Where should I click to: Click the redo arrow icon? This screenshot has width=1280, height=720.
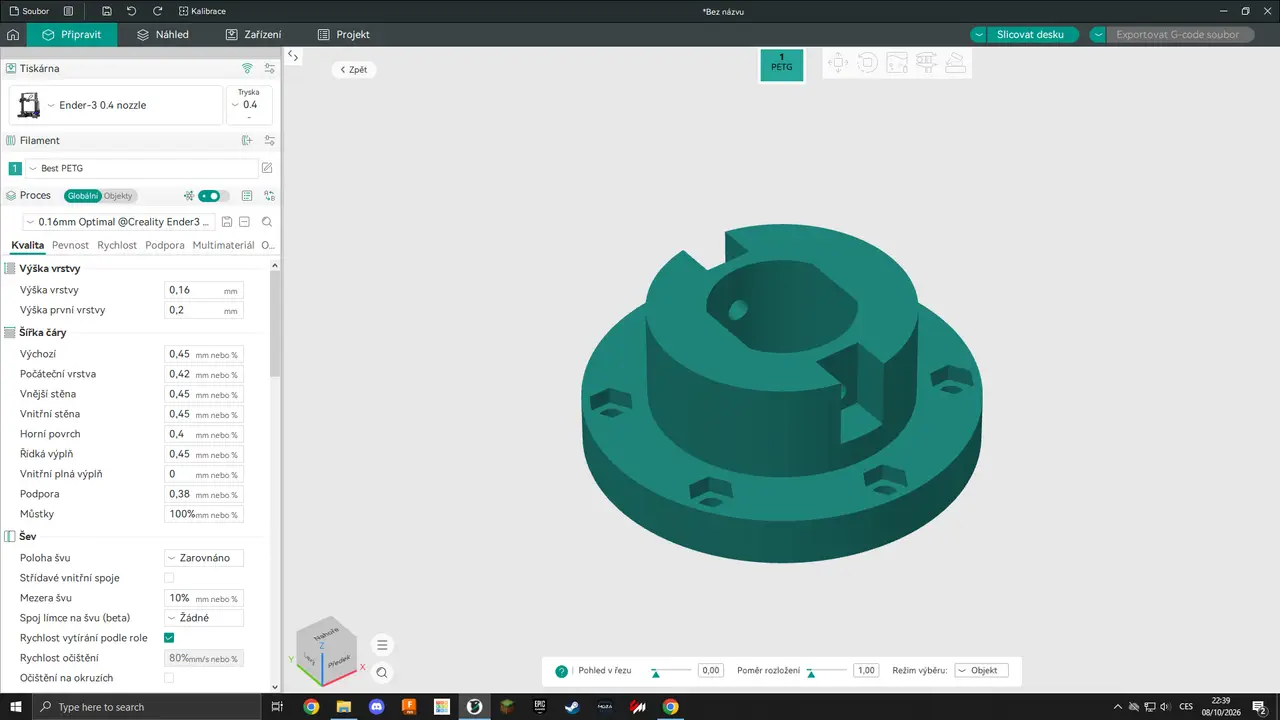pyautogui.click(x=158, y=11)
